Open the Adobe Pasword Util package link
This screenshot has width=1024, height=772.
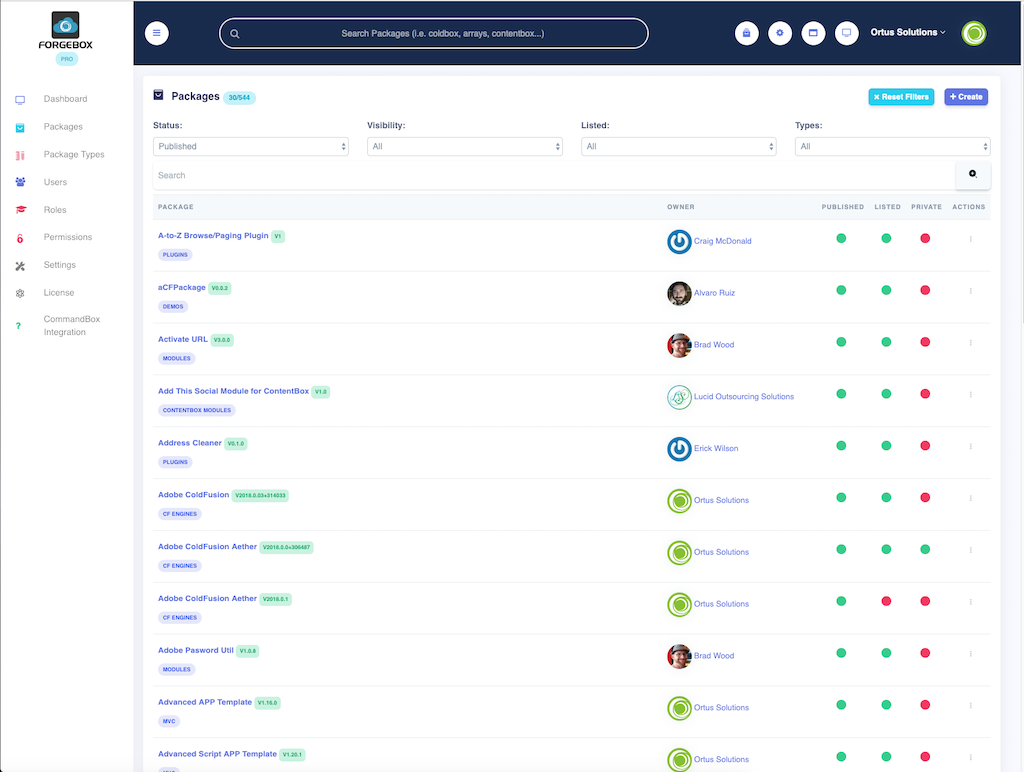tap(195, 650)
